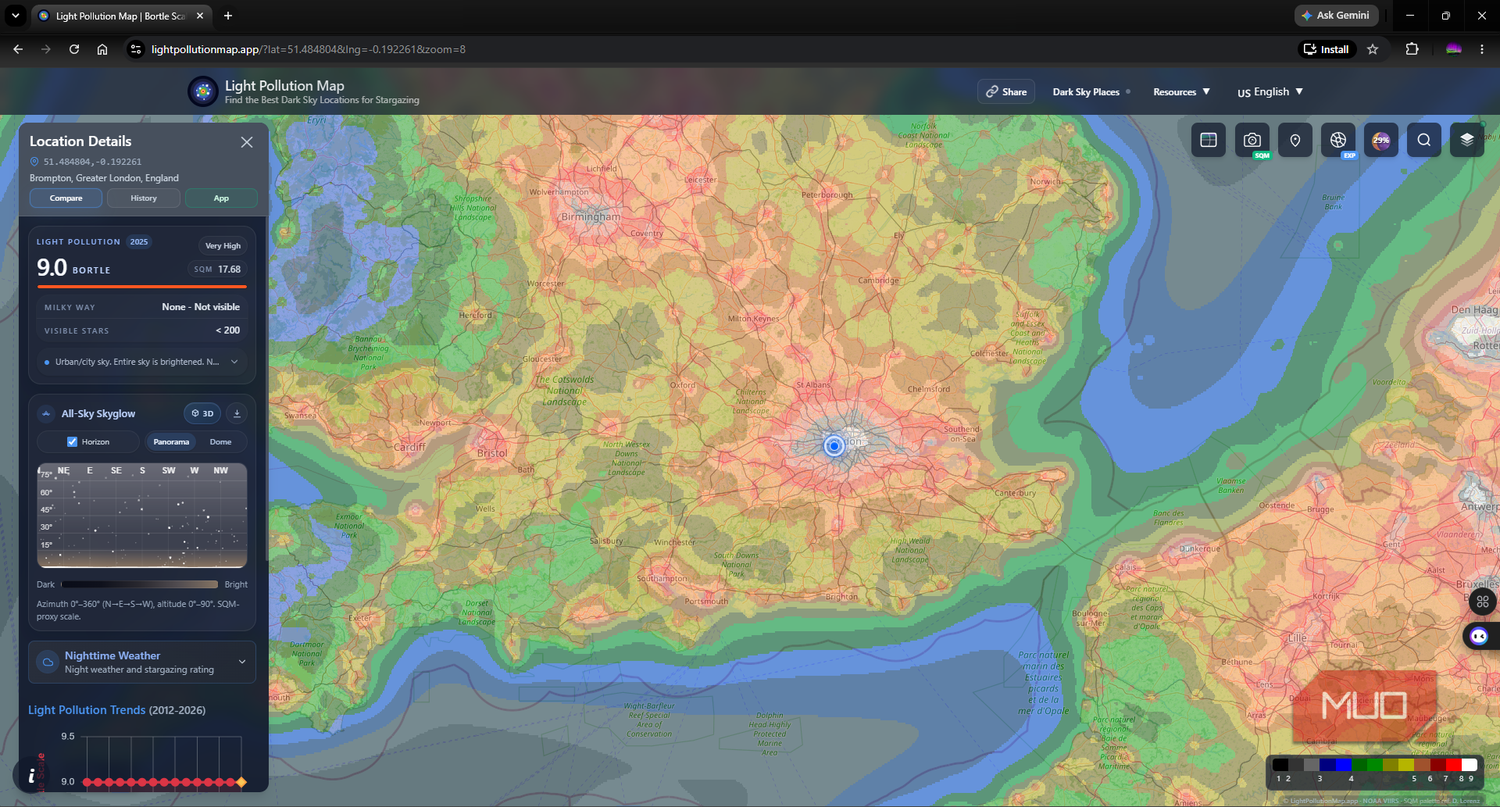
Task: Click the 2025 year badge
Action: (139, 242)
